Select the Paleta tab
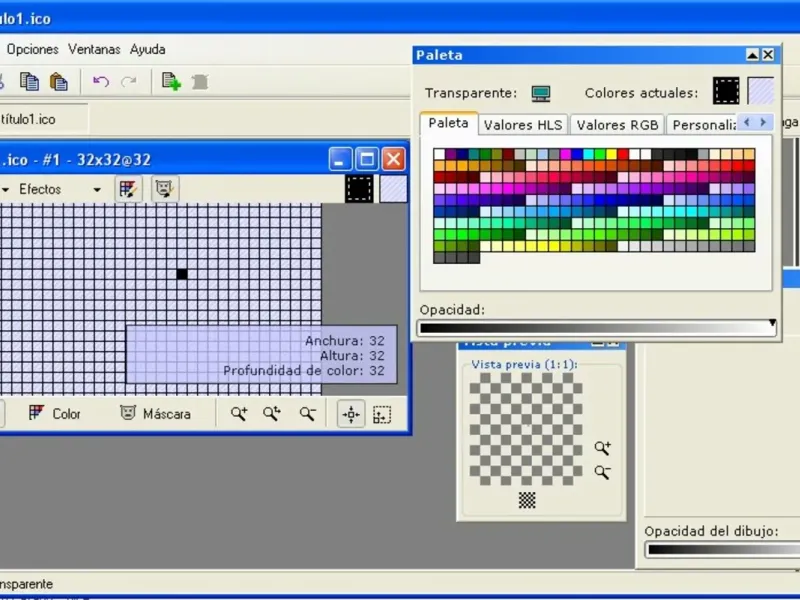Image resolution: width=800 pixels, height=600 pixels. pyautogui.click(x=448, y=123)
